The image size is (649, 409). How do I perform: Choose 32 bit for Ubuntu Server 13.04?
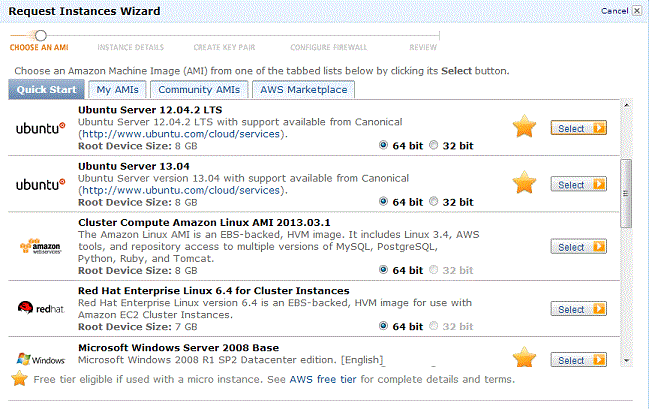pos(433,201)
